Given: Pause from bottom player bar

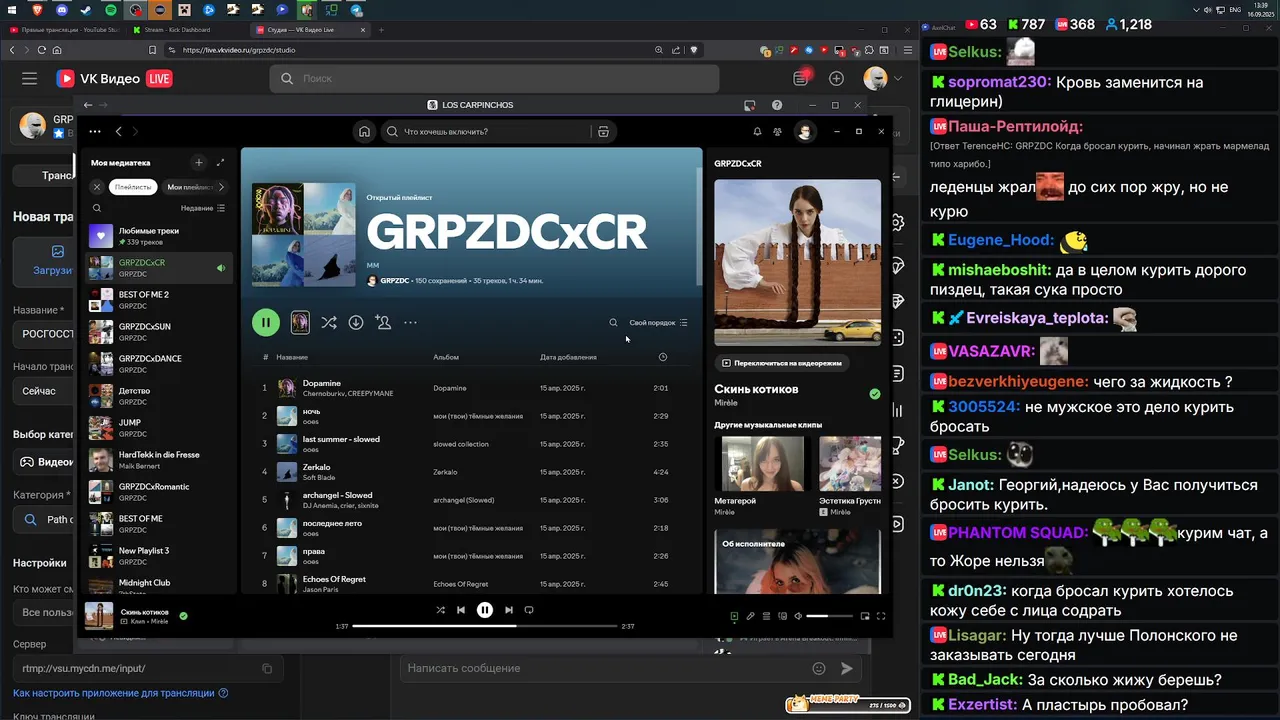Looking at the screenshot, I should (x=485, y=610).
